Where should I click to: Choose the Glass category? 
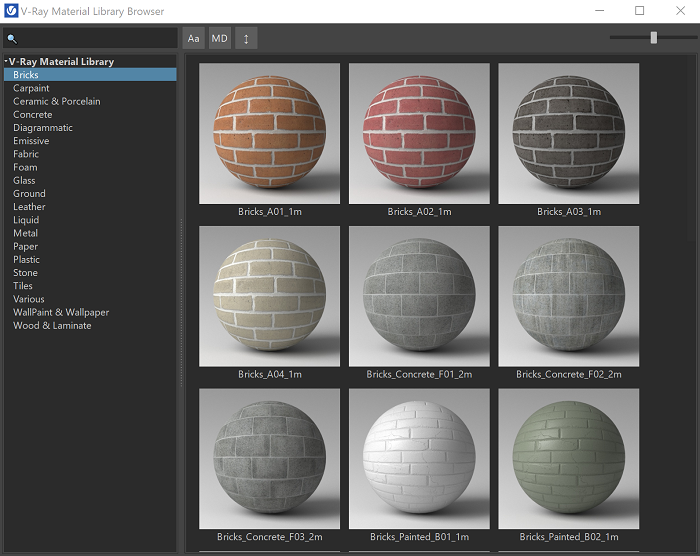24,180
